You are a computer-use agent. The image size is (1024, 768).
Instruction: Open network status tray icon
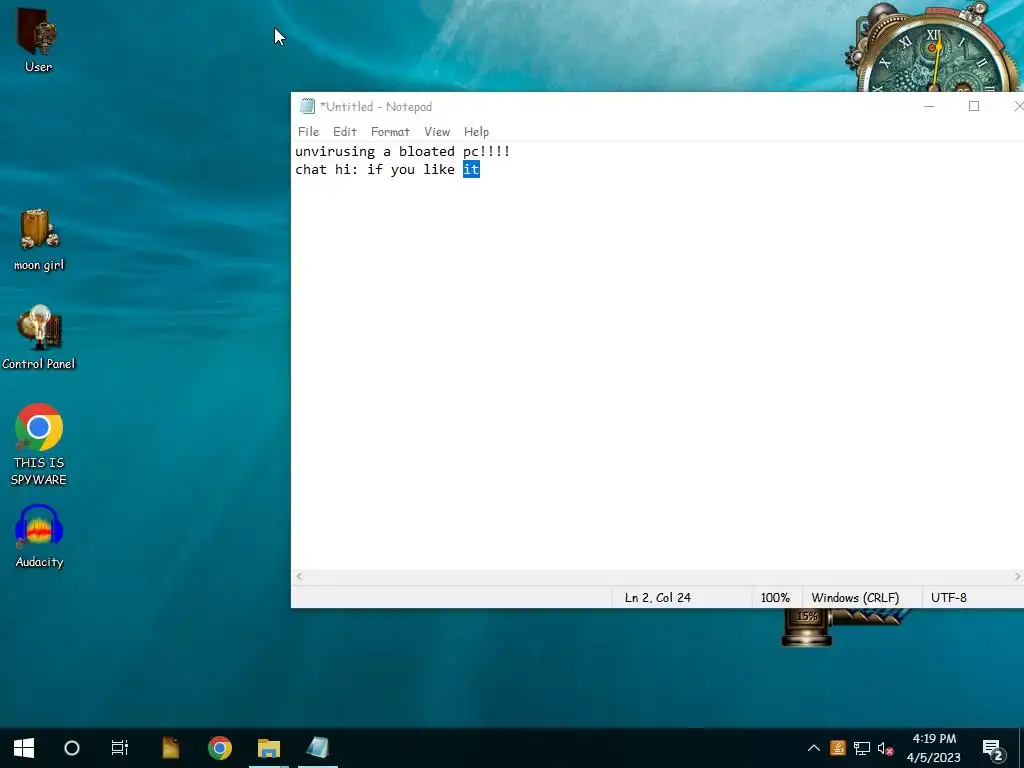coord(861,748)
